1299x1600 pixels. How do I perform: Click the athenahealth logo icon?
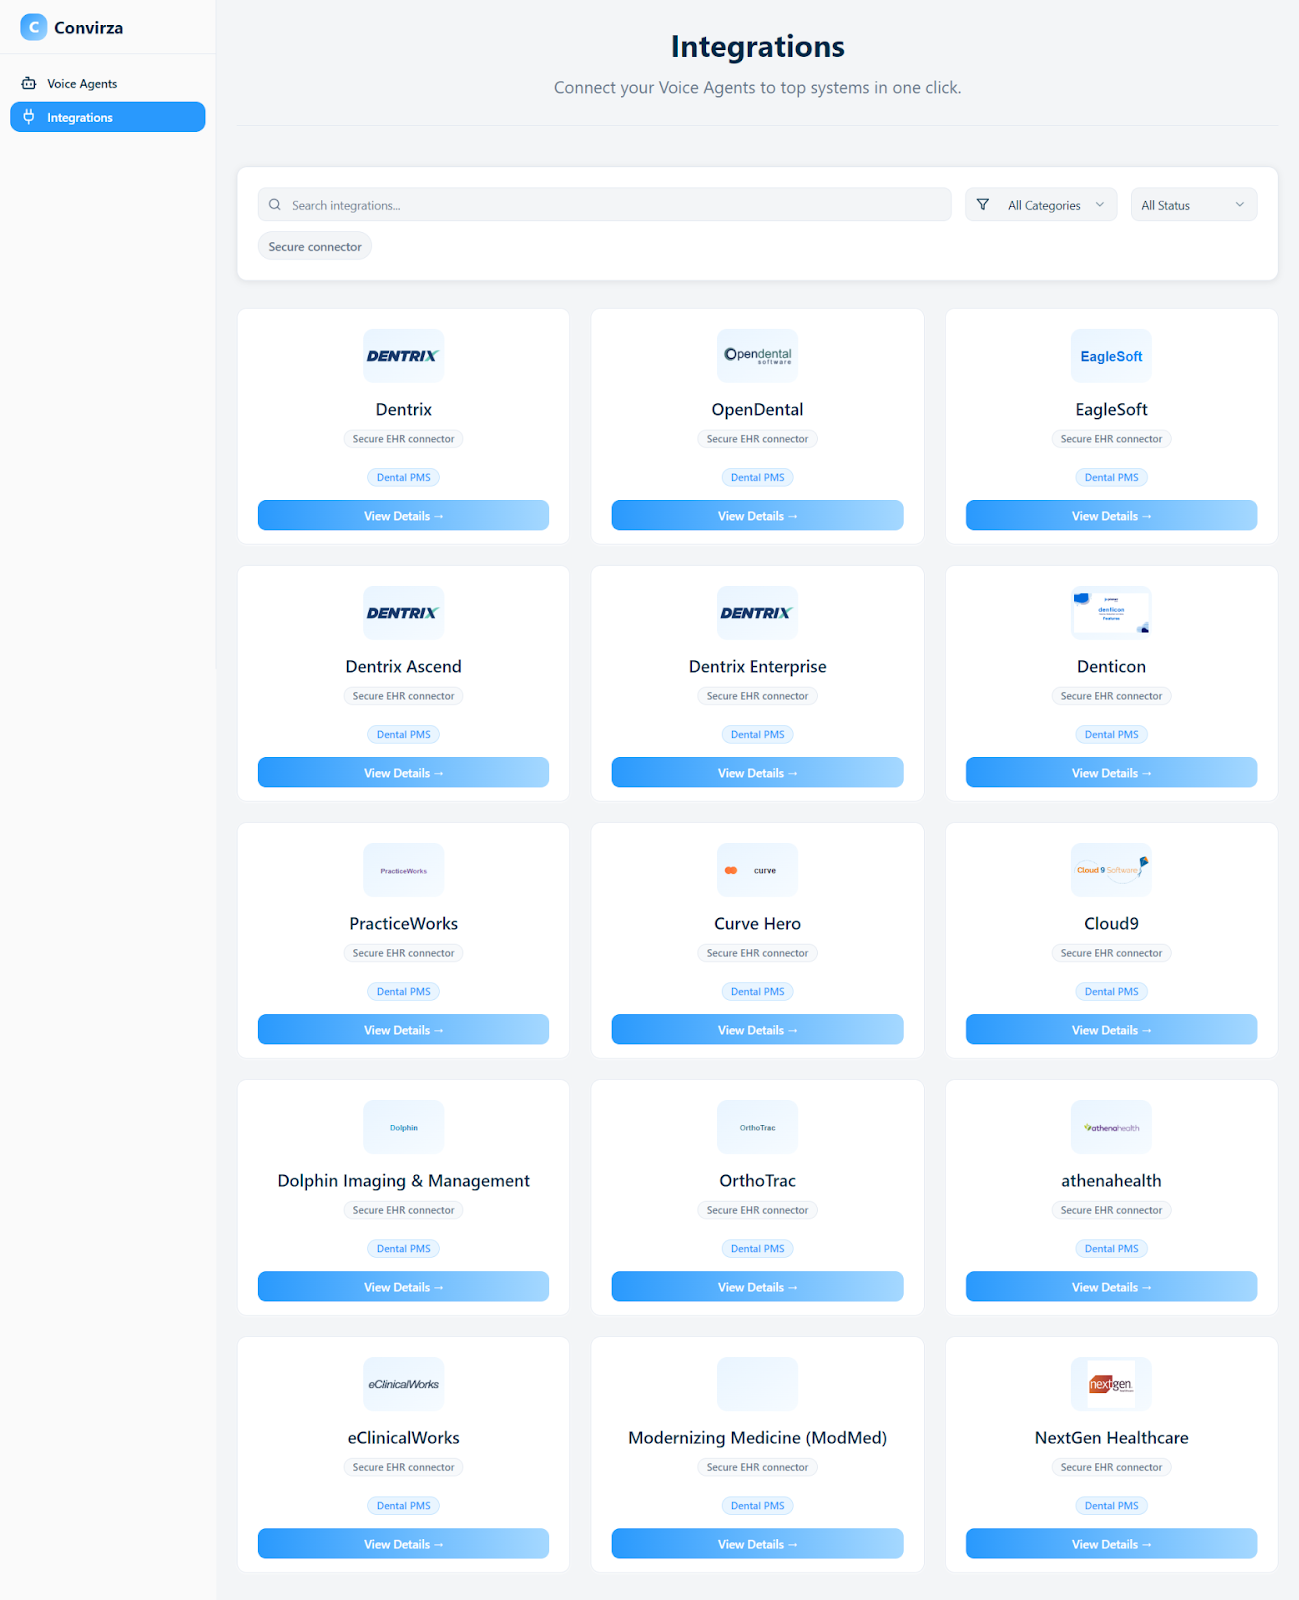tap(1111, 1127)
